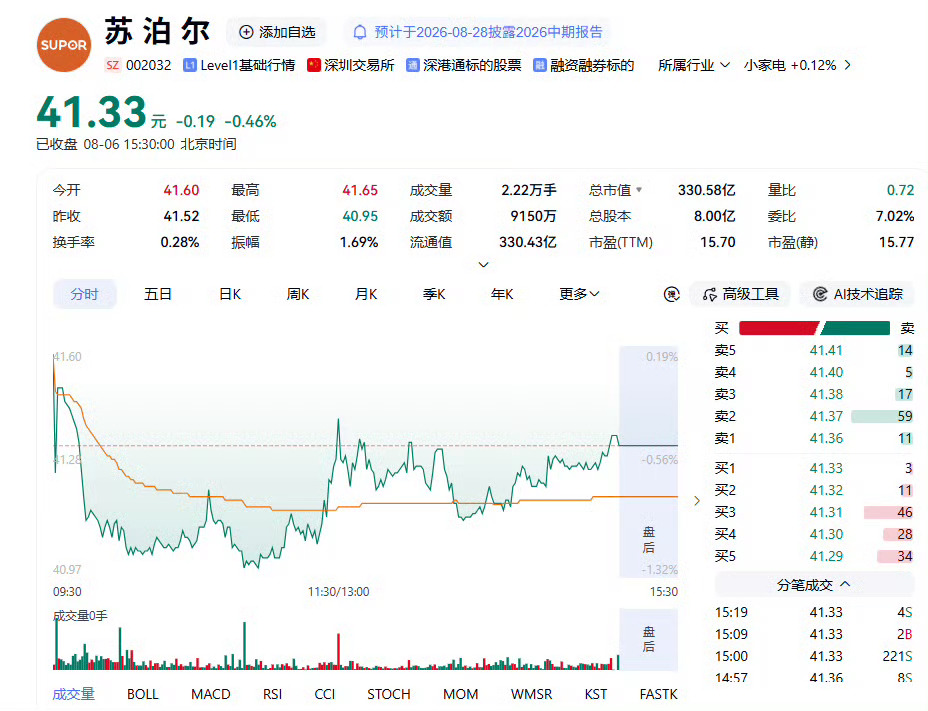Expand more quote details chevron below stats
928x711 pixels.
484,264
